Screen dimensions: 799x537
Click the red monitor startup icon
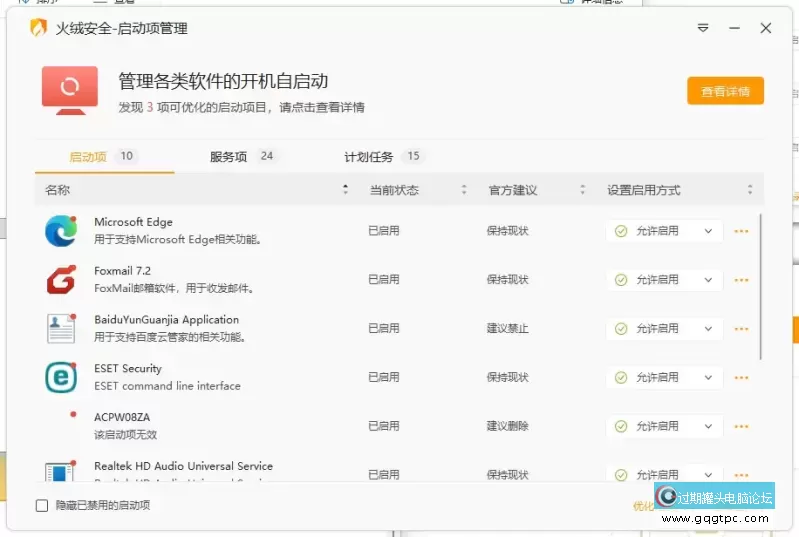(70, 90)
